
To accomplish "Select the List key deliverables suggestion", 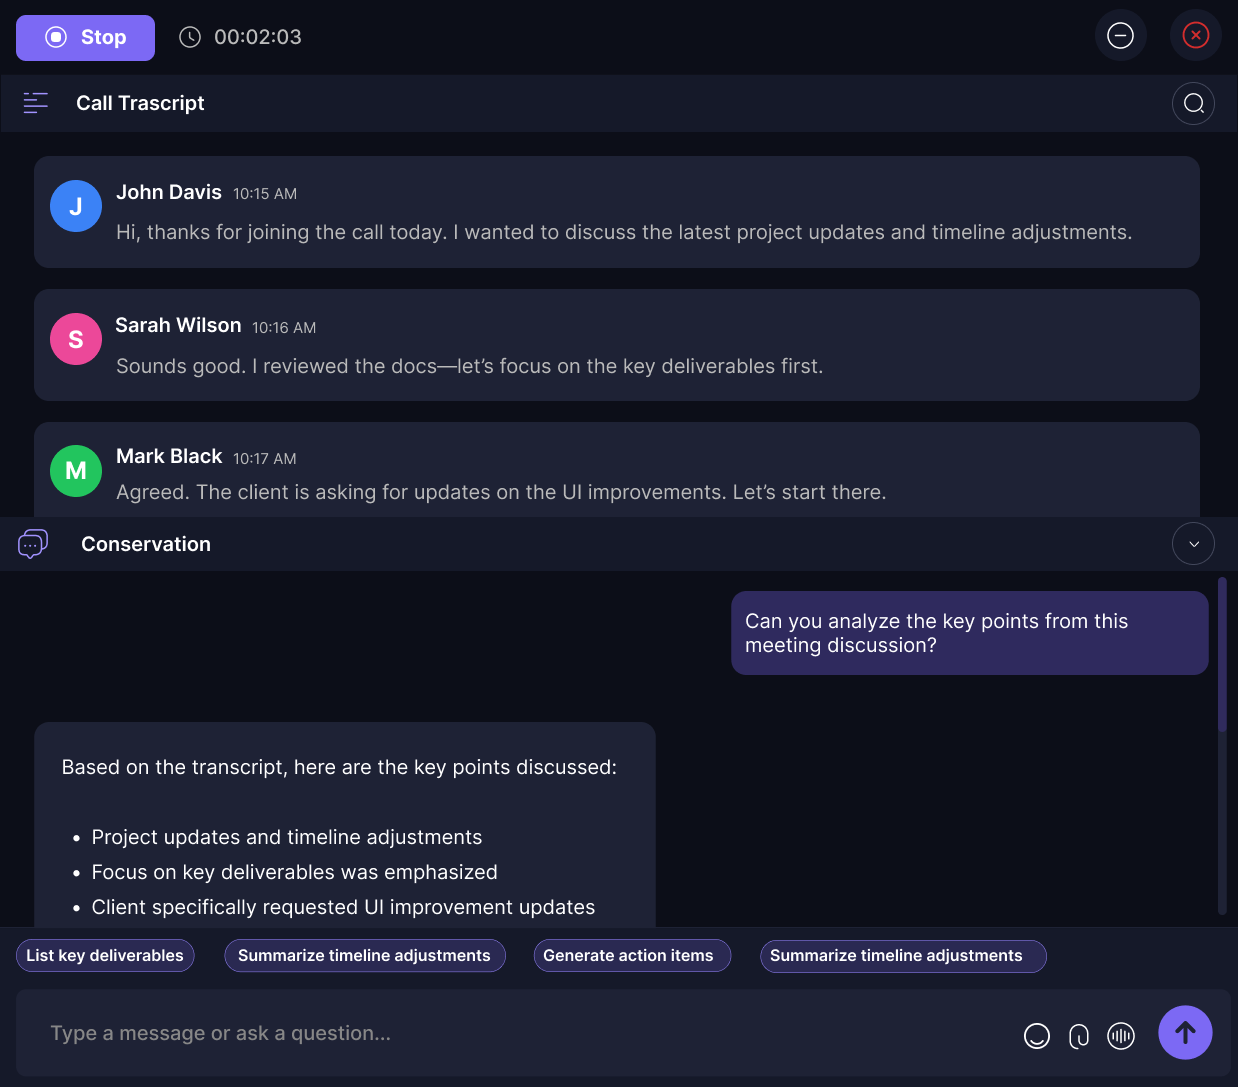I will click(105, 955).
